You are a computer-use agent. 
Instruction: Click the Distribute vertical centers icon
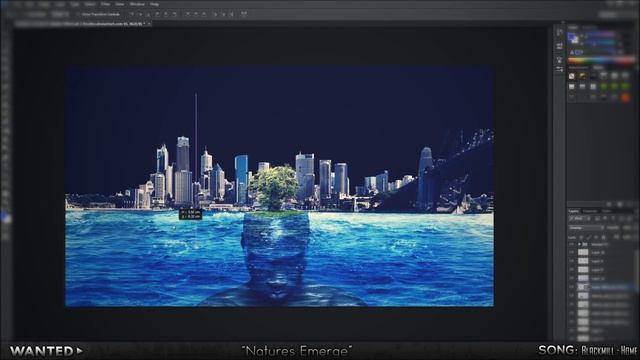click(196, 14)
